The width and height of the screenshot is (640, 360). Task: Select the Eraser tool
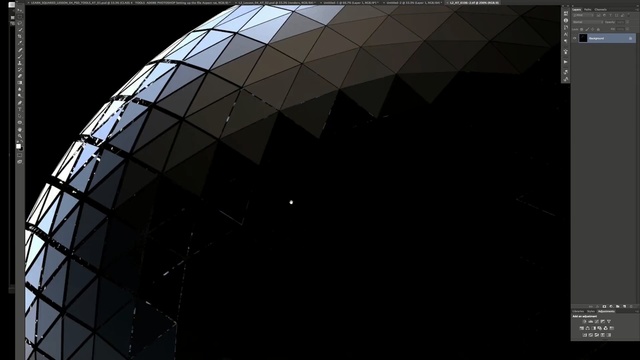pos(20,76)
